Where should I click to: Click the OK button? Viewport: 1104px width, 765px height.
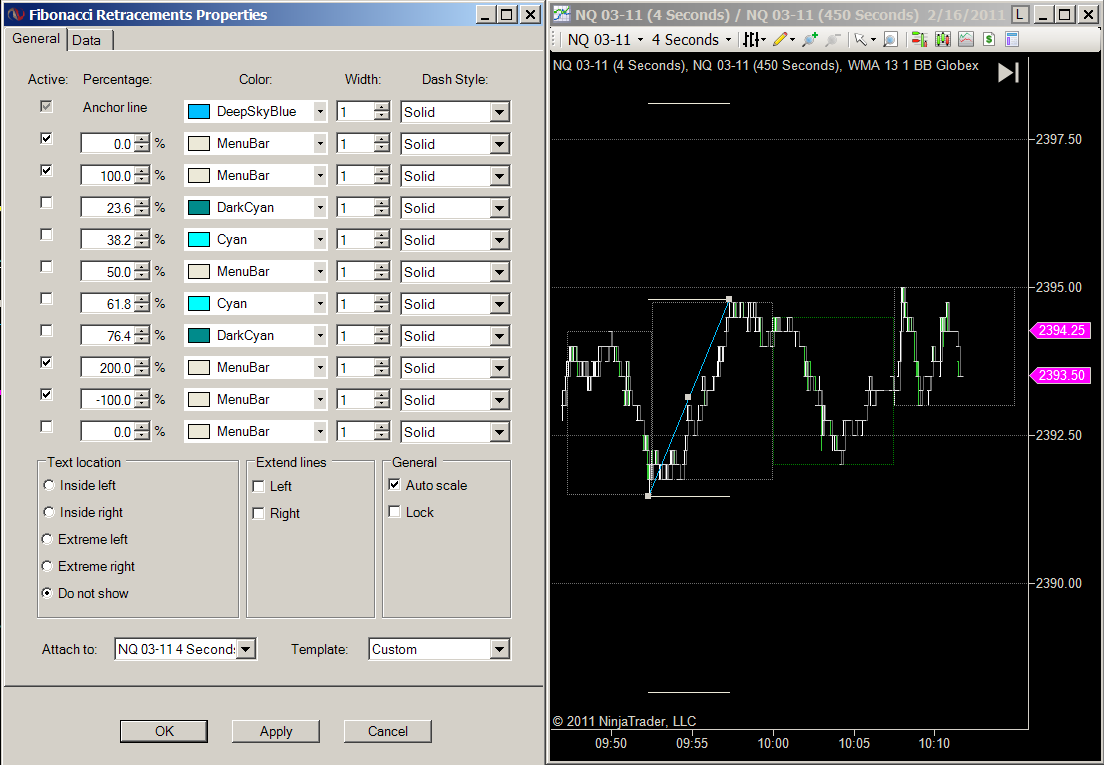pos(164,731)
